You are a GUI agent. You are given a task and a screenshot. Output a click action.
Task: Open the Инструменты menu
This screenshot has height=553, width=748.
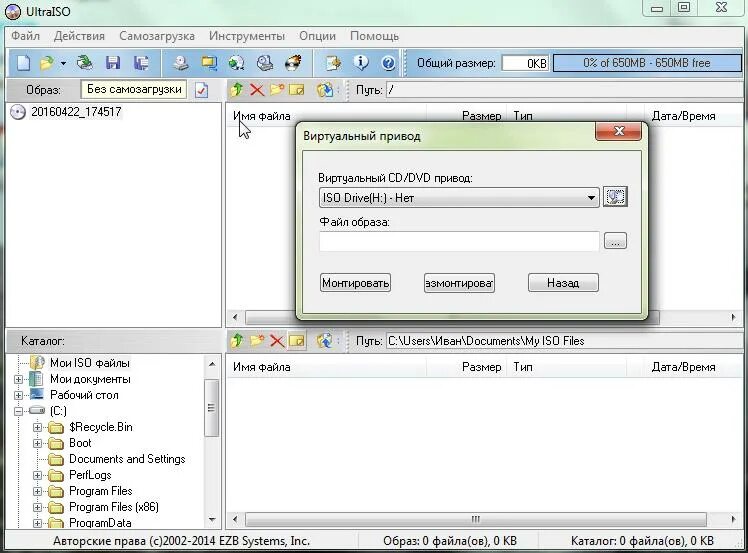tap(247, 36)
